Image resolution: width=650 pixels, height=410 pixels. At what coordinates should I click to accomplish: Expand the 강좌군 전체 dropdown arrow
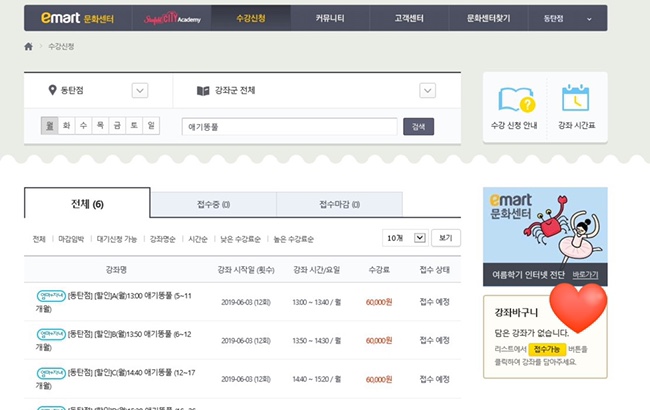pos(427,90)
